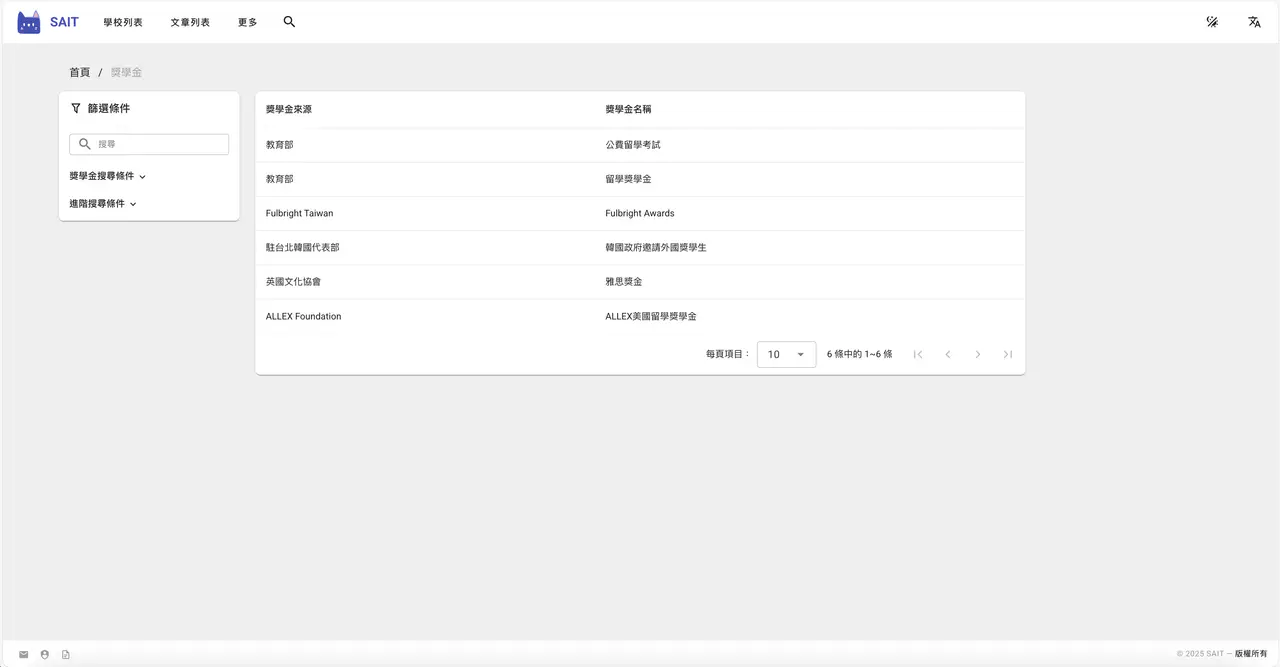Image resolution: width=1280 pixels, height=667 pixels.
Task: Expand 獎學金搜尋條件 filter section
Action: tap(108, 176)
